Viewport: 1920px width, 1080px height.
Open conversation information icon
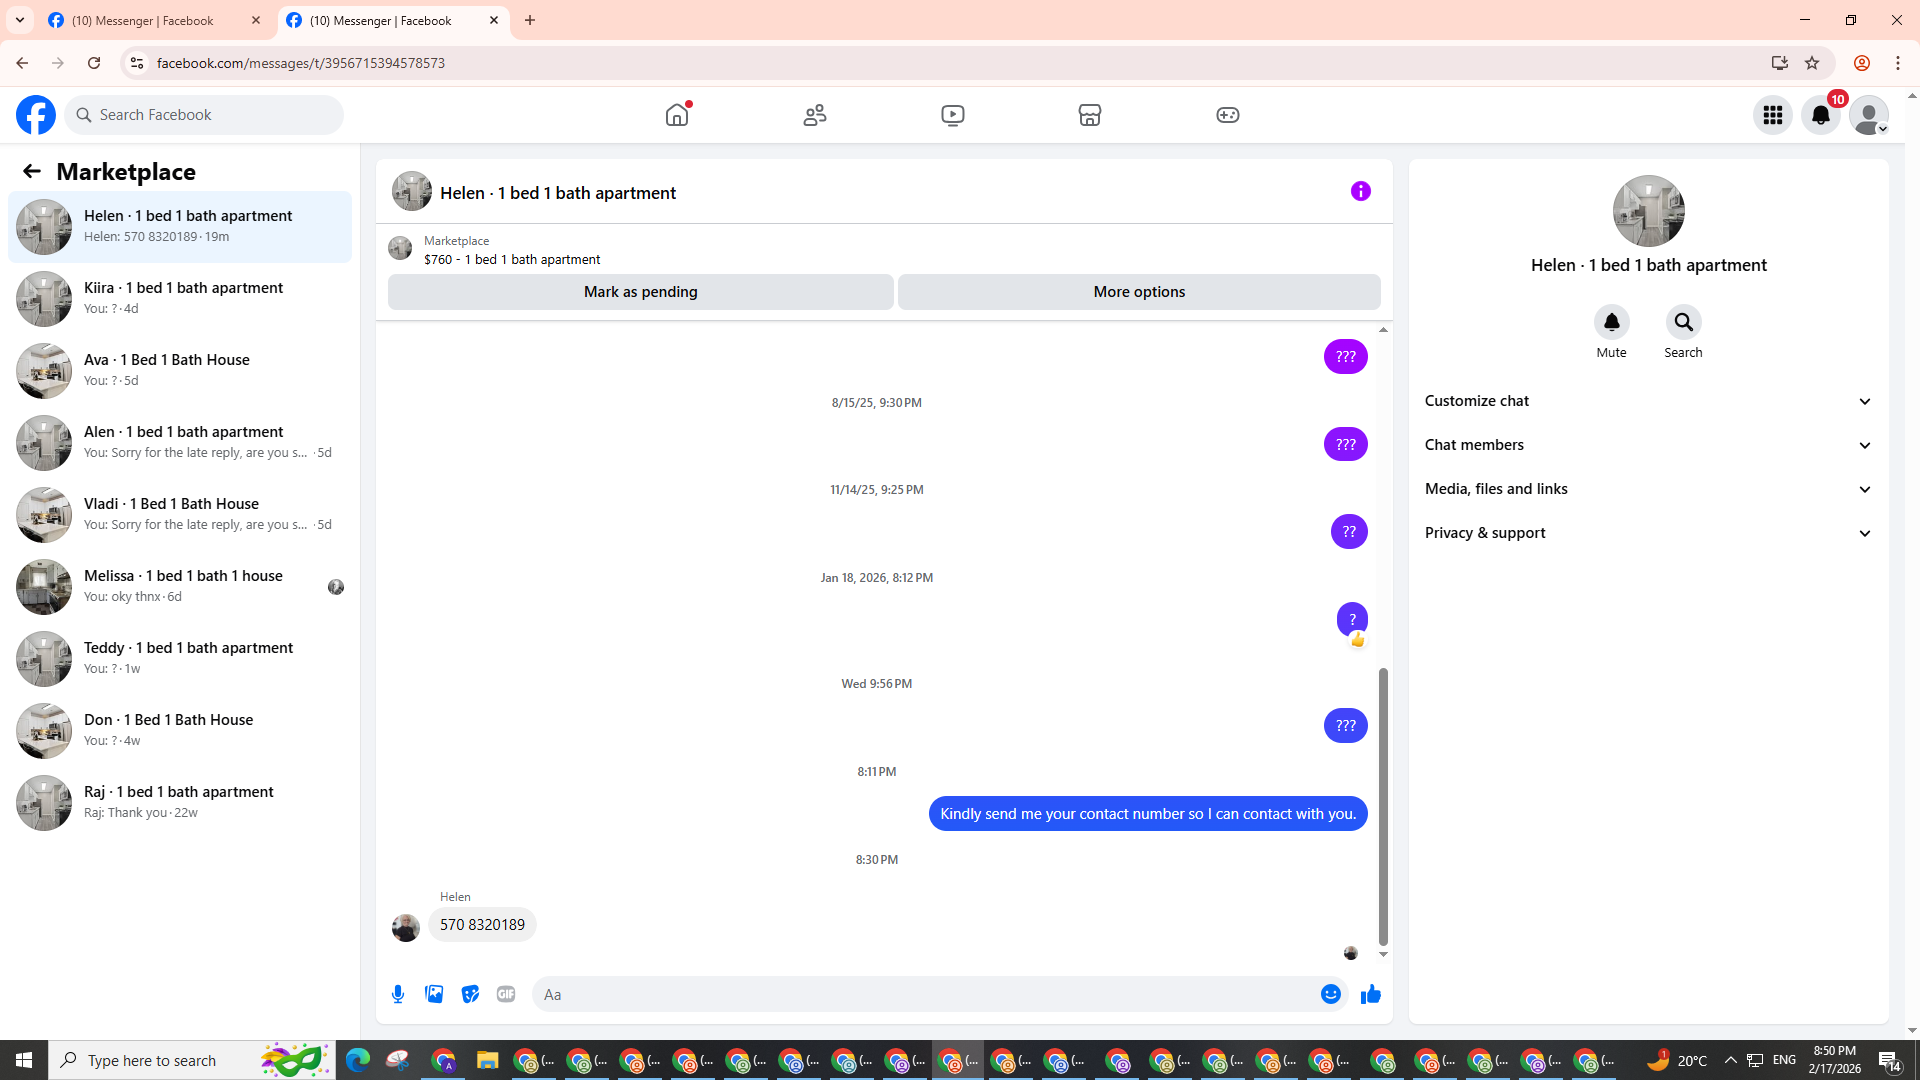tap(1360, 191)
